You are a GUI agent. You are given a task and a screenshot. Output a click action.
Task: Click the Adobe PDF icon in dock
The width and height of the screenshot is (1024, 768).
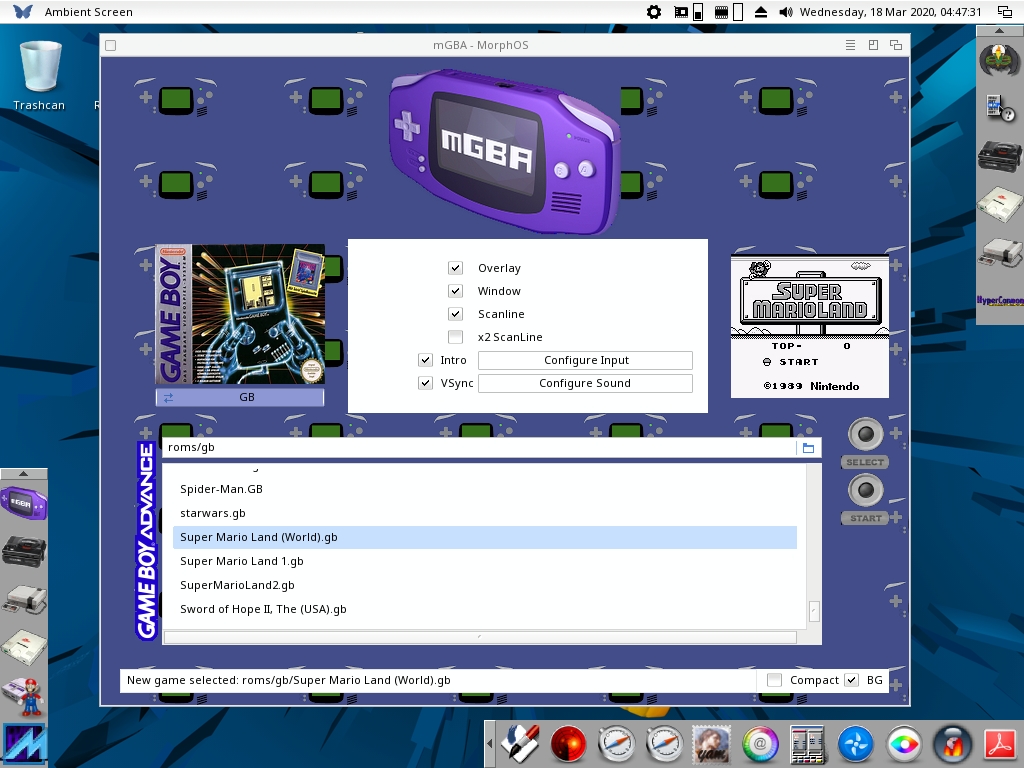1002,744
